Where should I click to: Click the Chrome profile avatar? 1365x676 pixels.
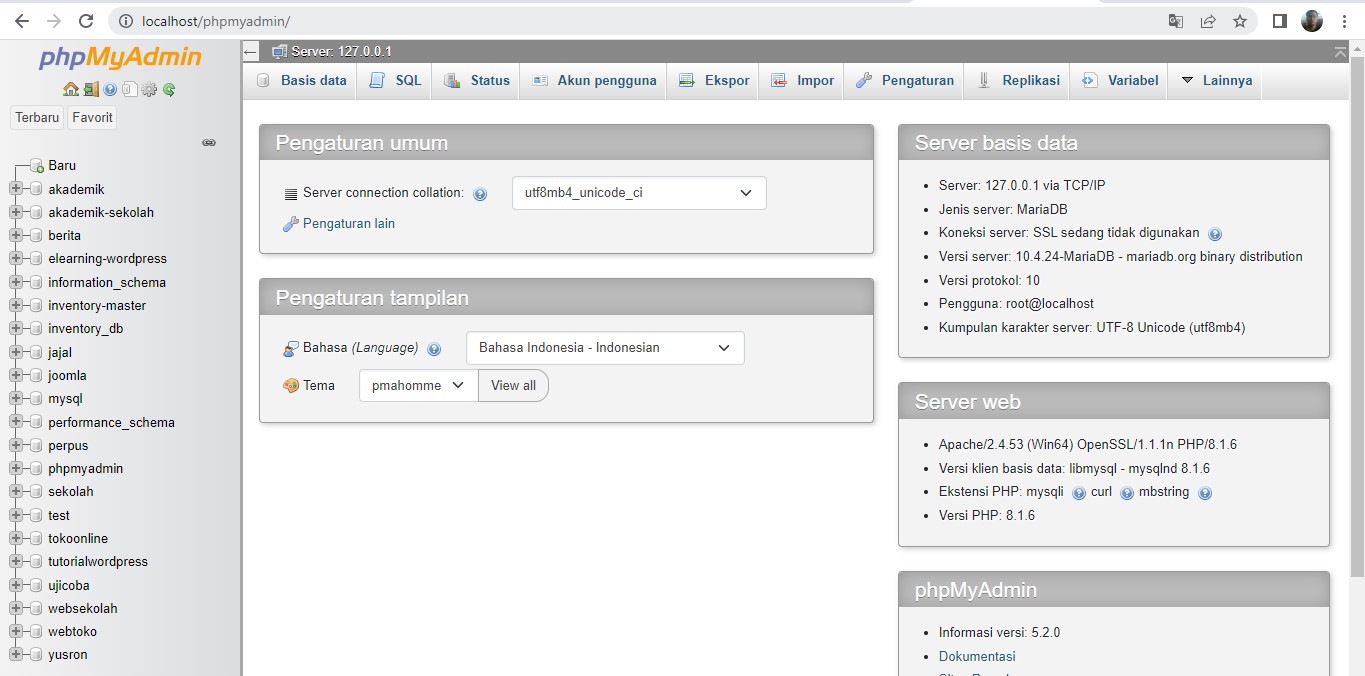click(1311, 21)
